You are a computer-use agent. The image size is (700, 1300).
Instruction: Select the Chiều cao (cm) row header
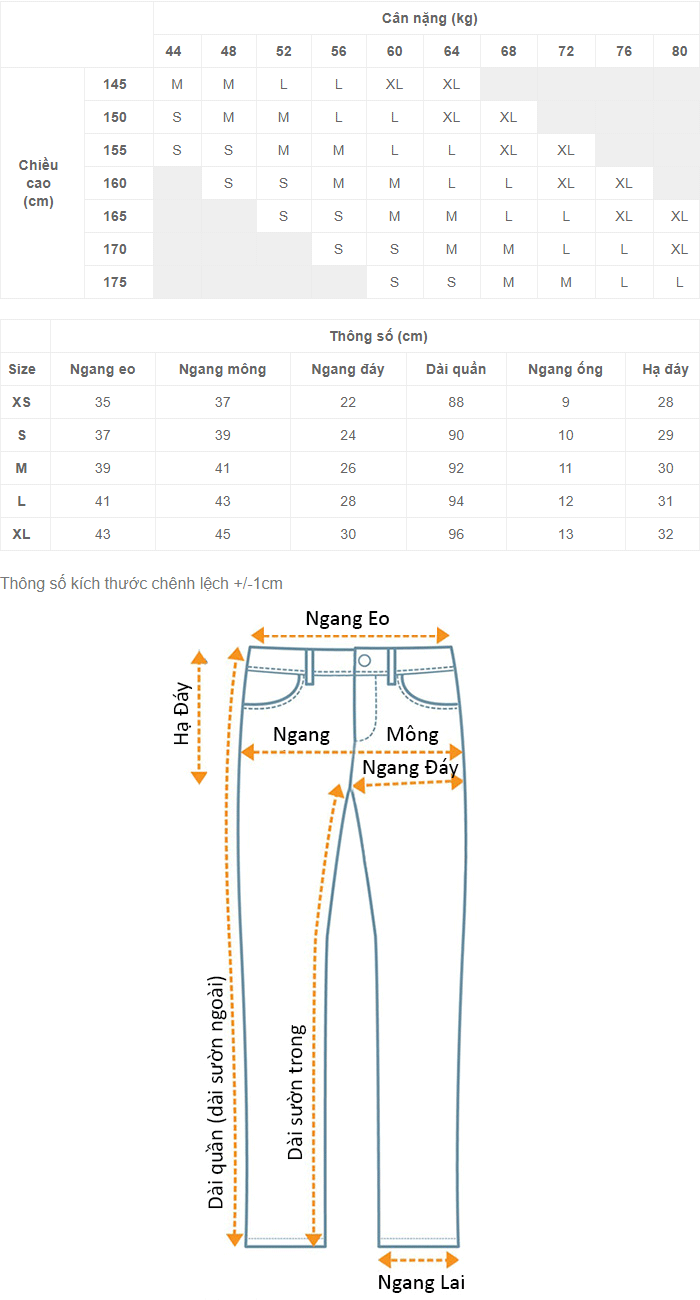pos(38,183)
